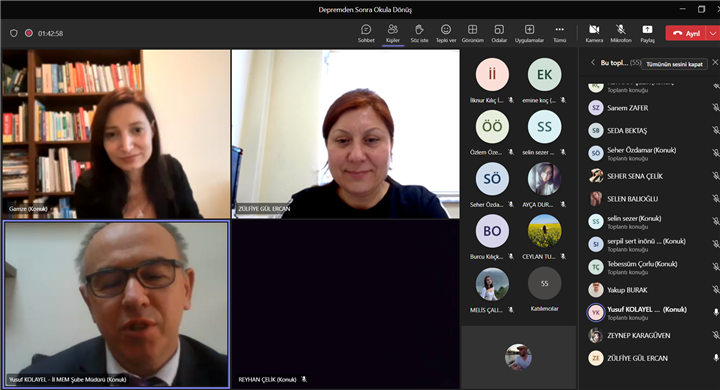Collapse the Bu toplantı participants section

(x=593, y=62)
